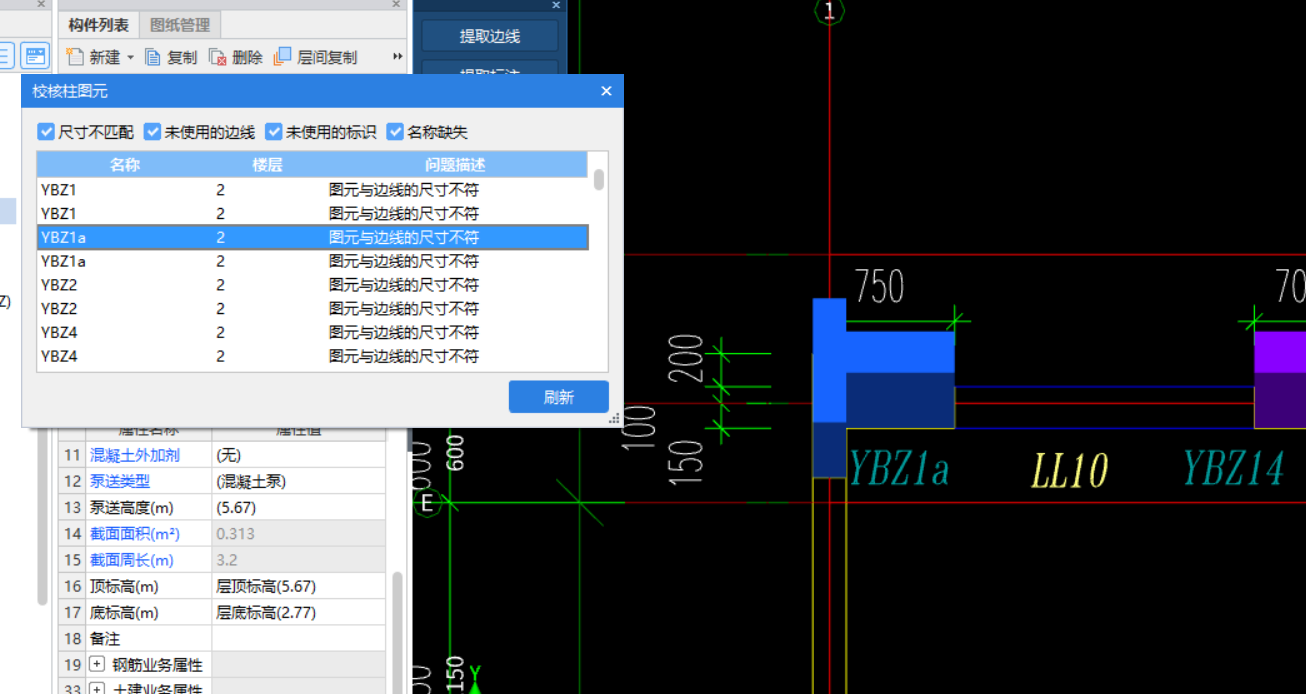Toggle the 未使用的标识 checkbox
This screenshot has height=694, width=1306.
point(273,131)
